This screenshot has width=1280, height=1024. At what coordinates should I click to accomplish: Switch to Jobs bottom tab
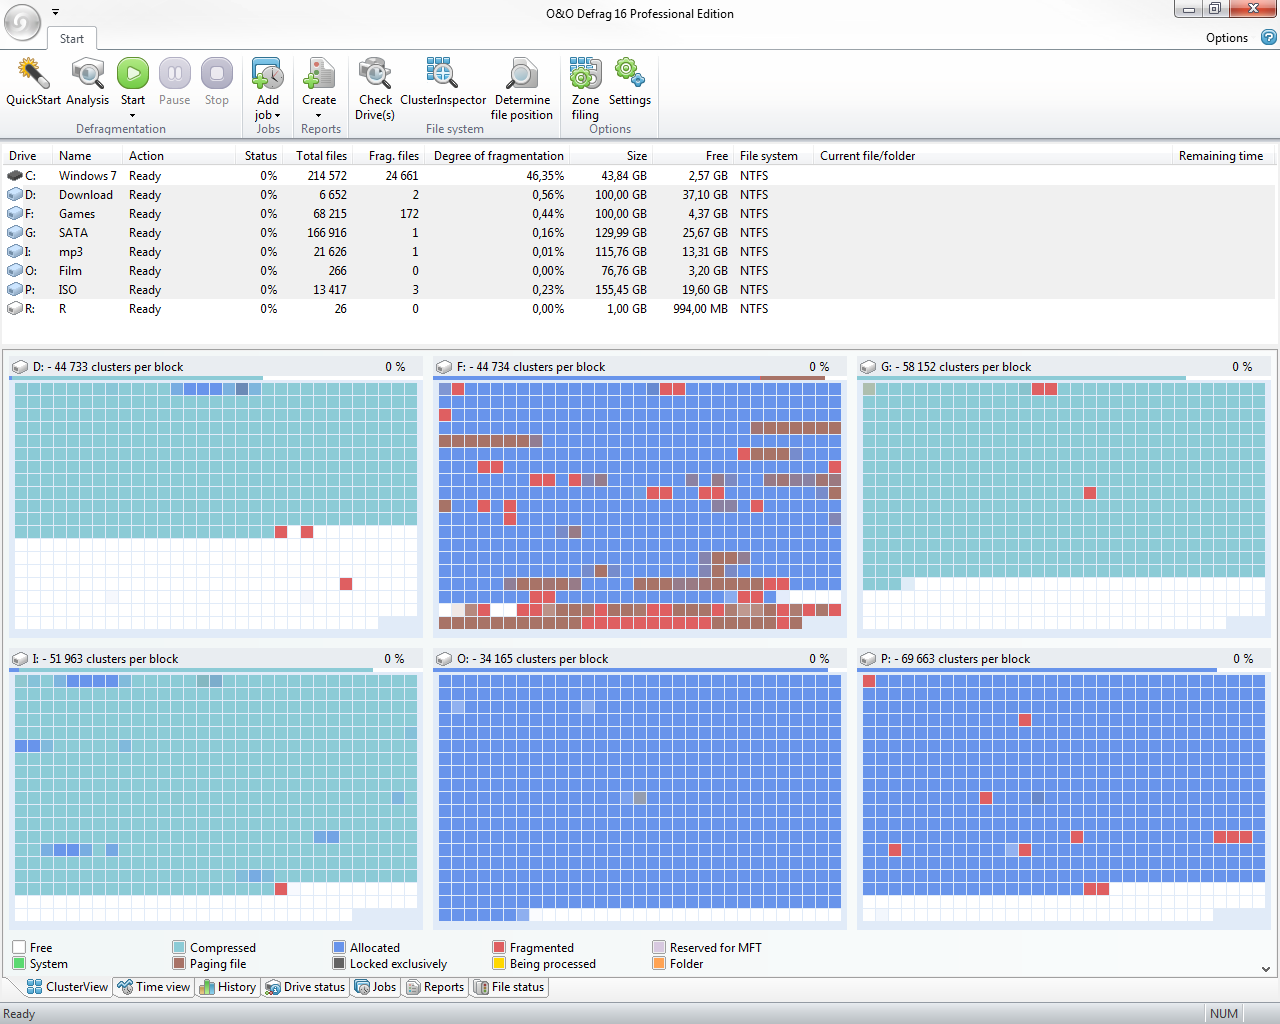pyautogui.click(x=376, y=987)
